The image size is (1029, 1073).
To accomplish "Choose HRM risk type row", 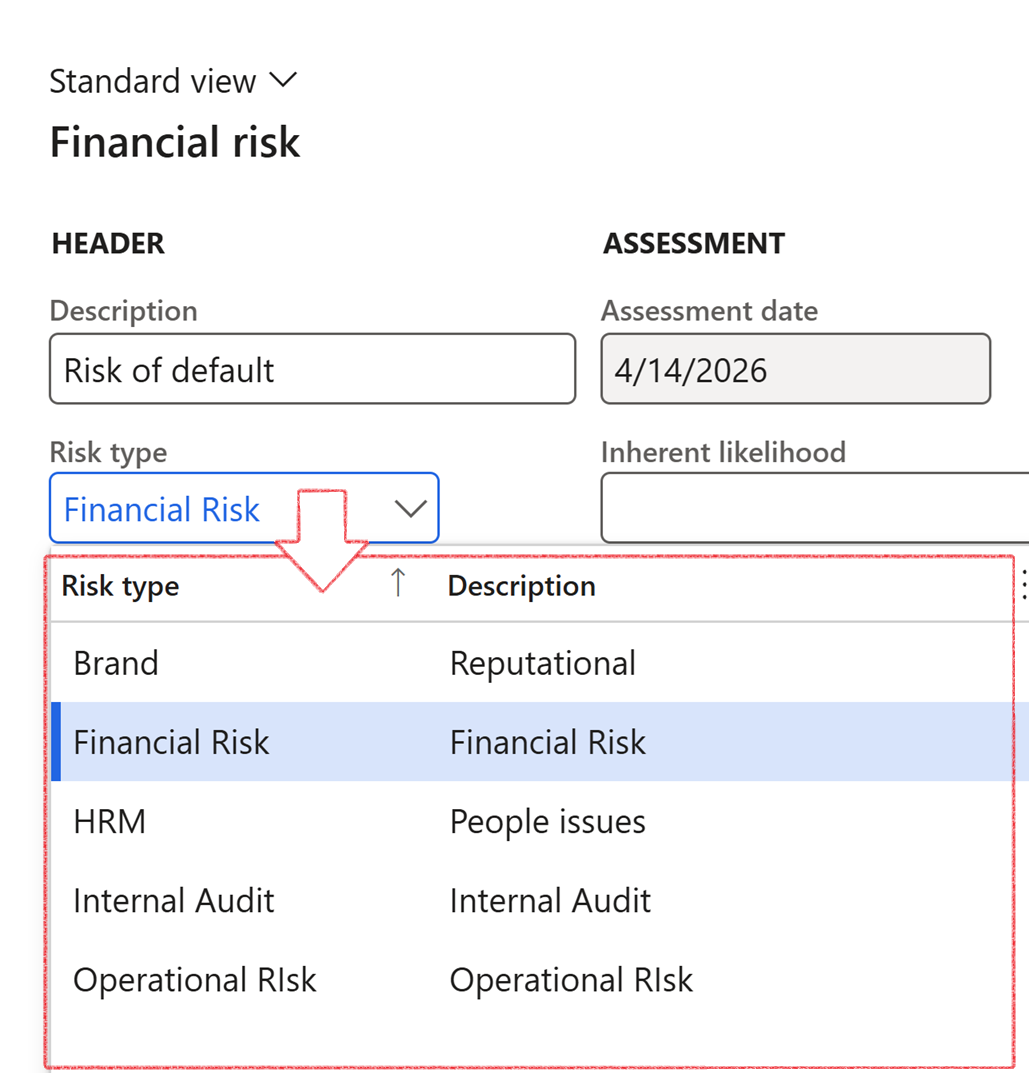I will 110,822.
